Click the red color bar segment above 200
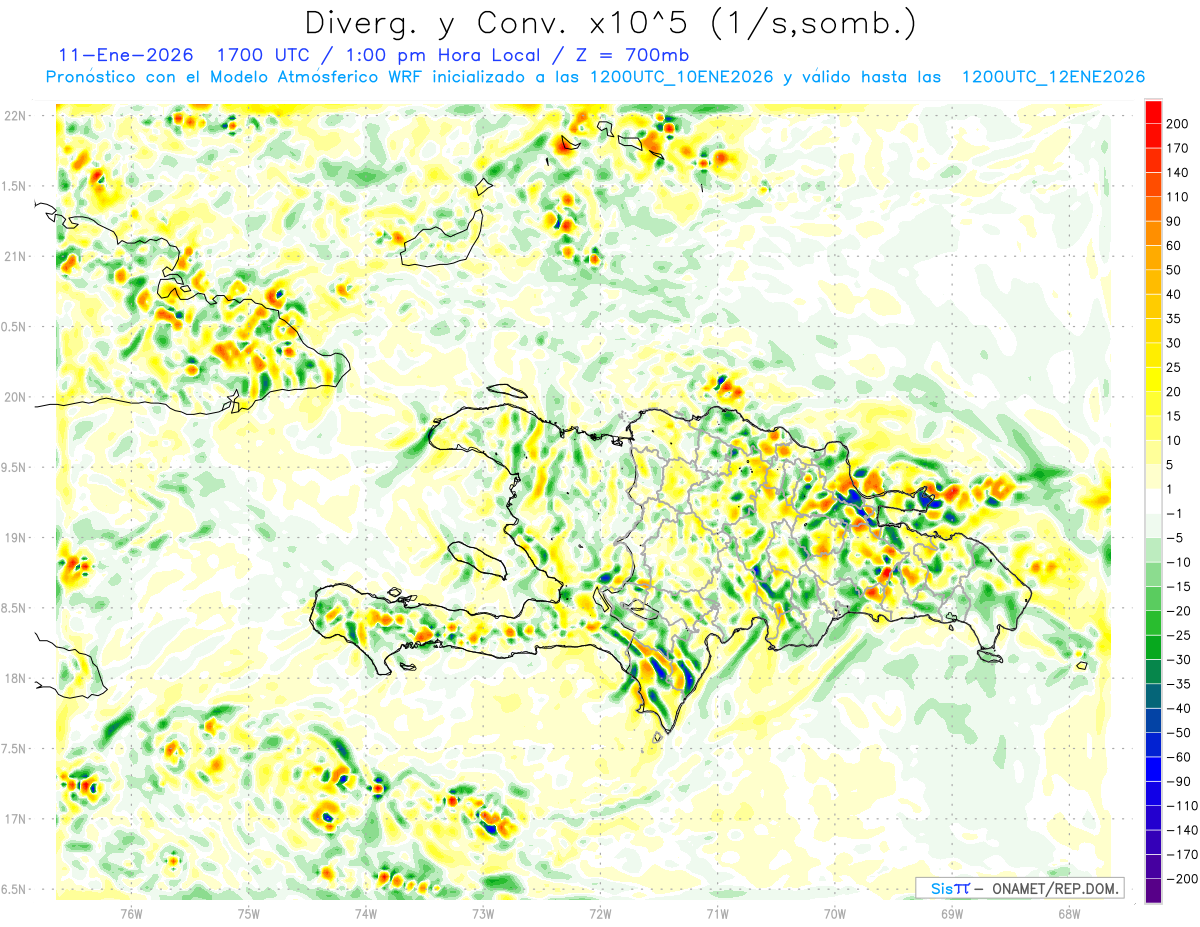 1153,112
